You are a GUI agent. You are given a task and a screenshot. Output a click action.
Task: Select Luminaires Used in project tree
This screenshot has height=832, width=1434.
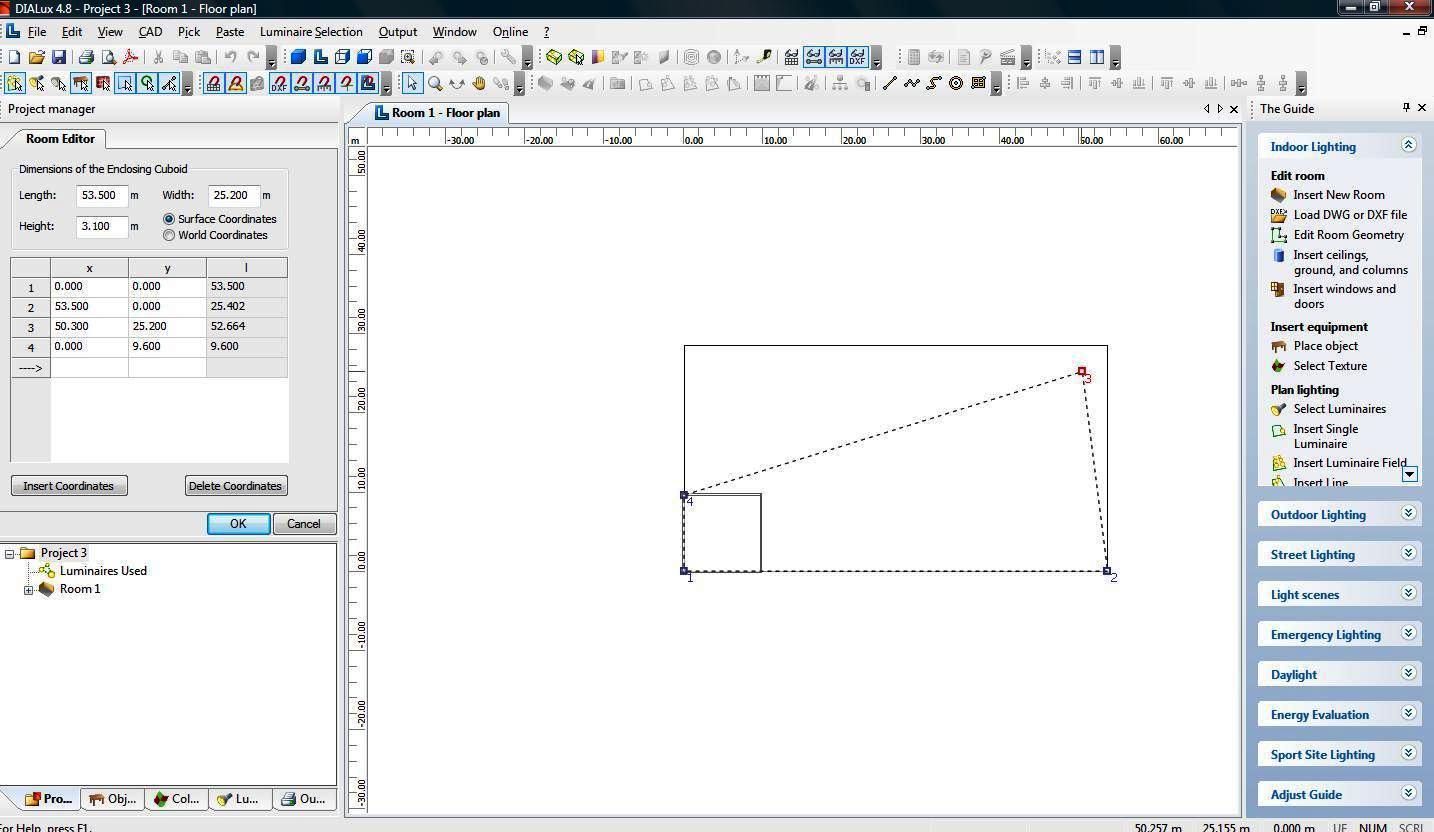pyautogui.click(x=103, y=571)
